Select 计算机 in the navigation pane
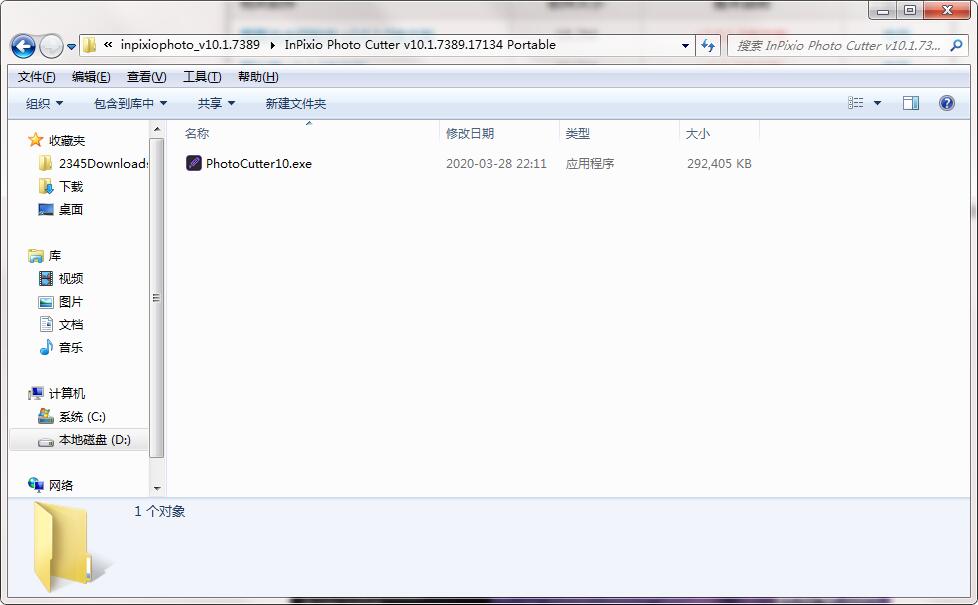978x605 pixels. click(x=67, y=394)
